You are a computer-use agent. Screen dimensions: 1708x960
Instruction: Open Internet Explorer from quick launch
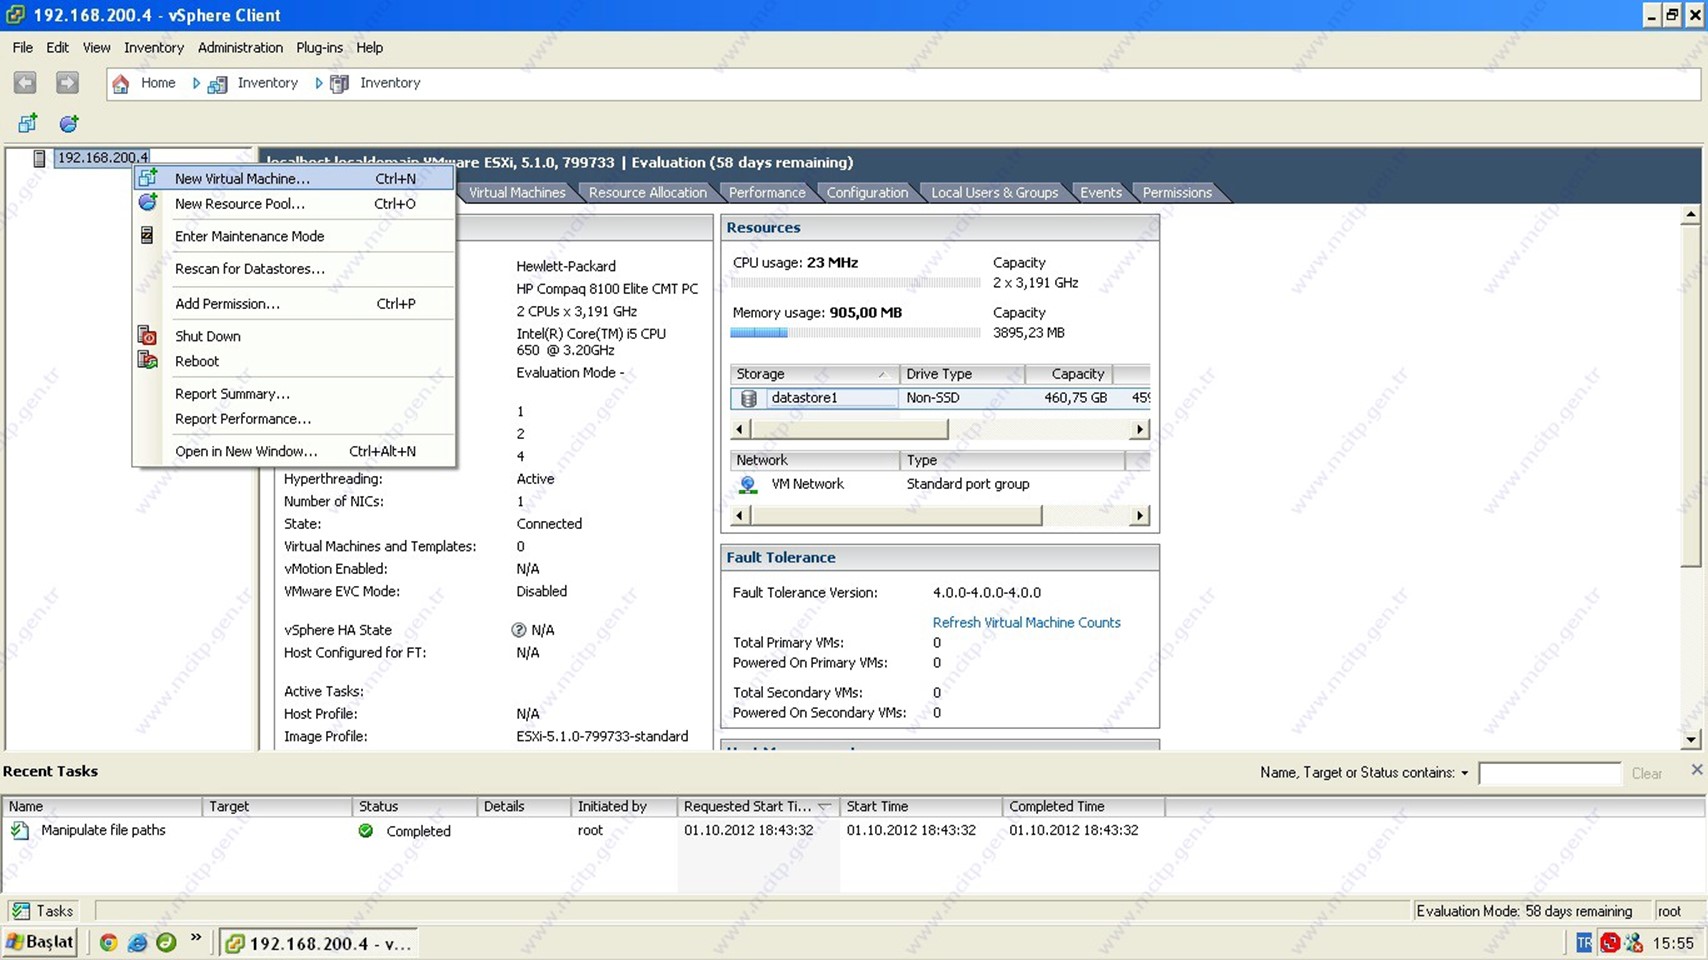[x=138, y=943]
